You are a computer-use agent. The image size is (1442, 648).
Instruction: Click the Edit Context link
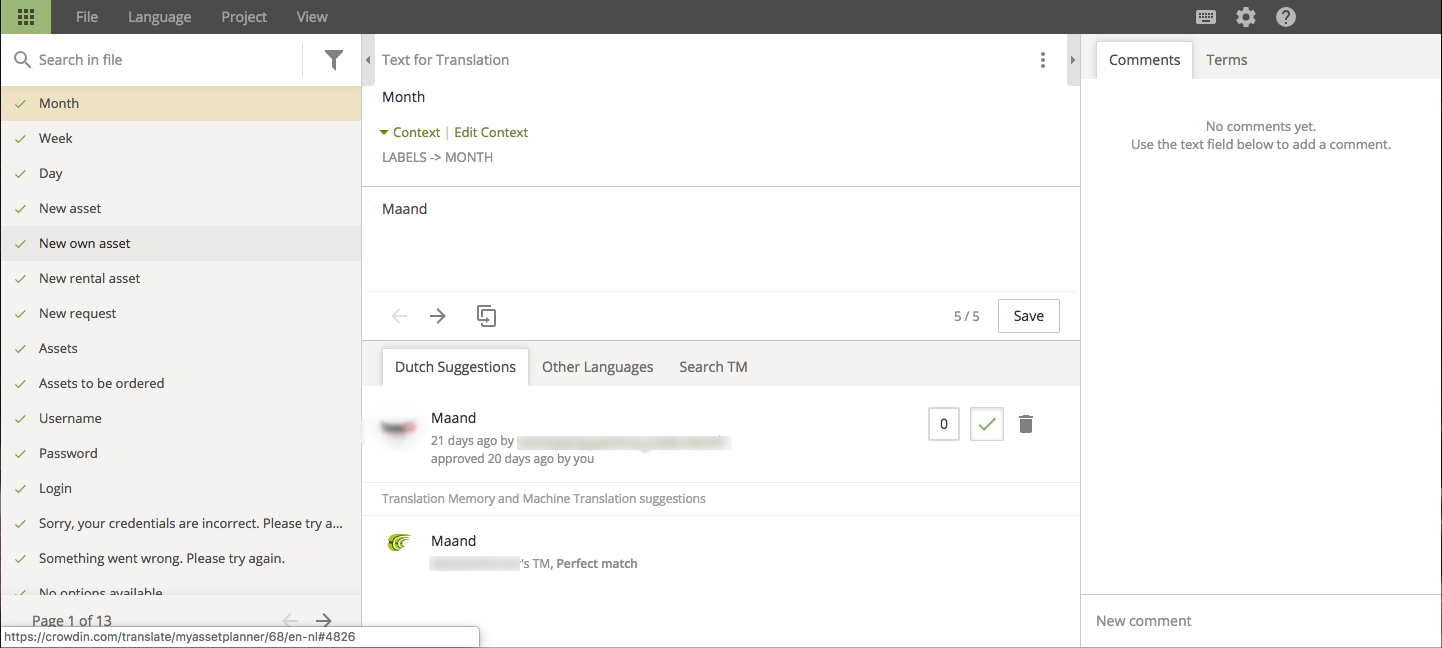(491, 132)
